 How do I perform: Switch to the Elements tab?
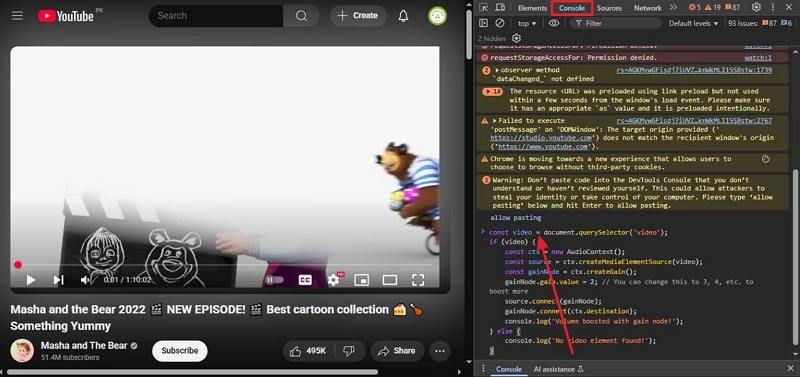tap(533, 8)
